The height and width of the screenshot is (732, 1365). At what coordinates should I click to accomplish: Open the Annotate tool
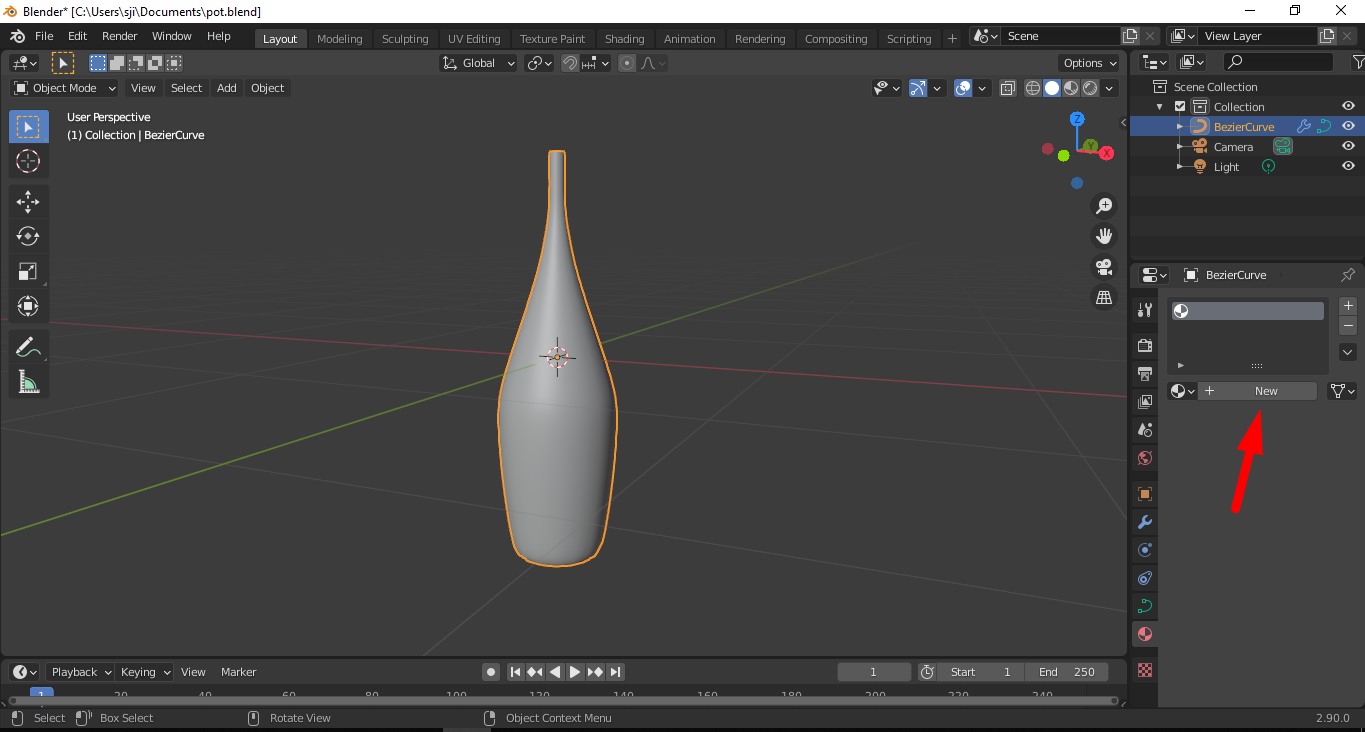tap(28, 346)
